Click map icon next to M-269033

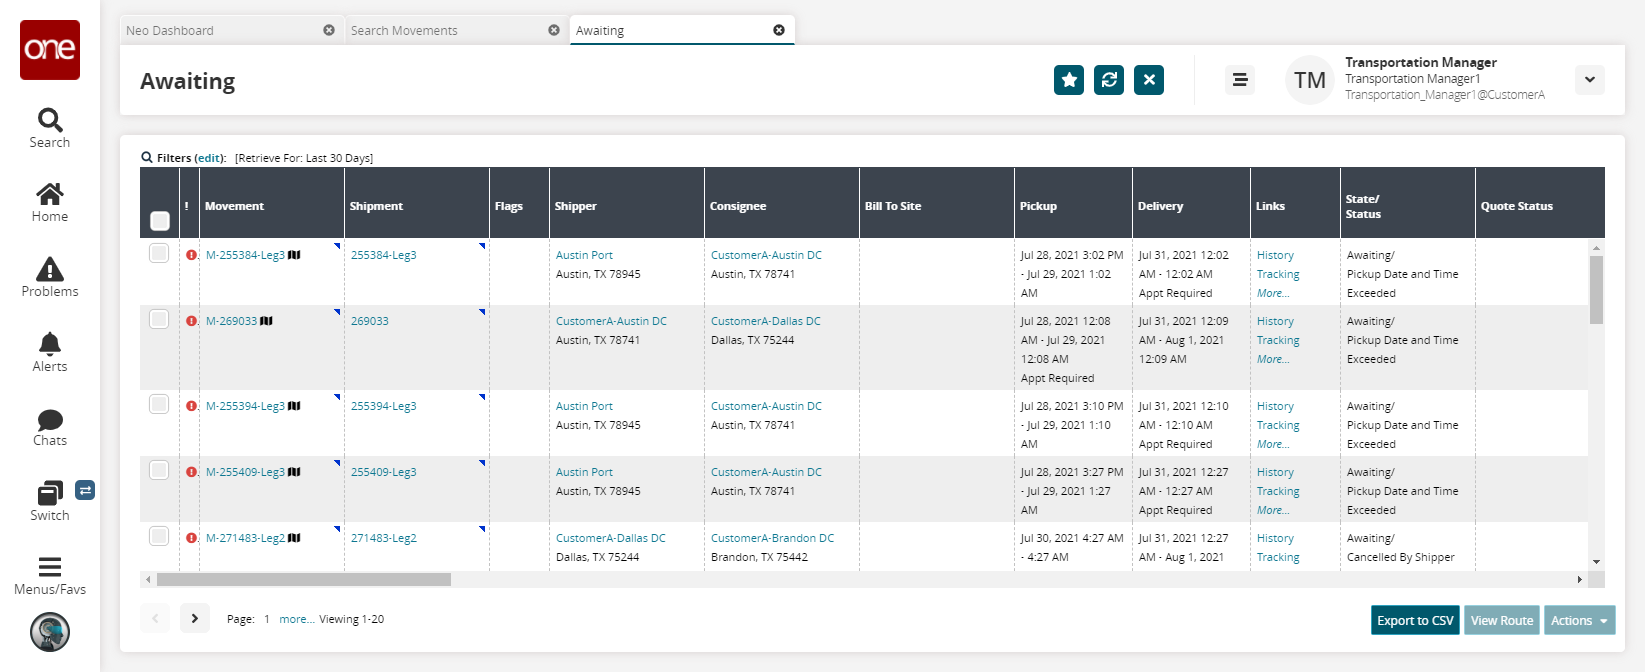pyautogui.click(x=266, y=321)
